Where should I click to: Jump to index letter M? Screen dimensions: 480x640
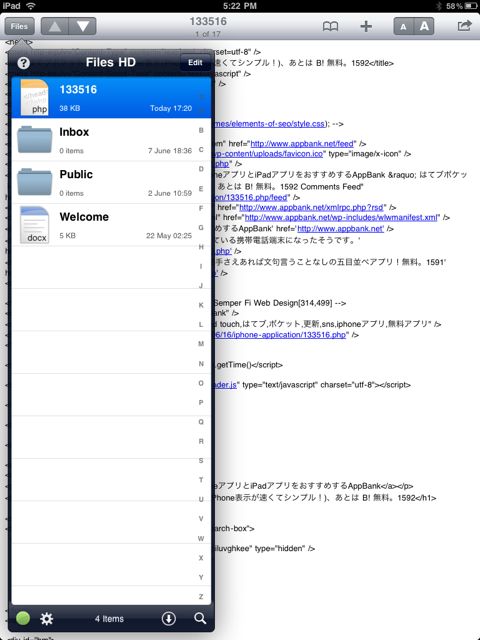pos(201,344)
